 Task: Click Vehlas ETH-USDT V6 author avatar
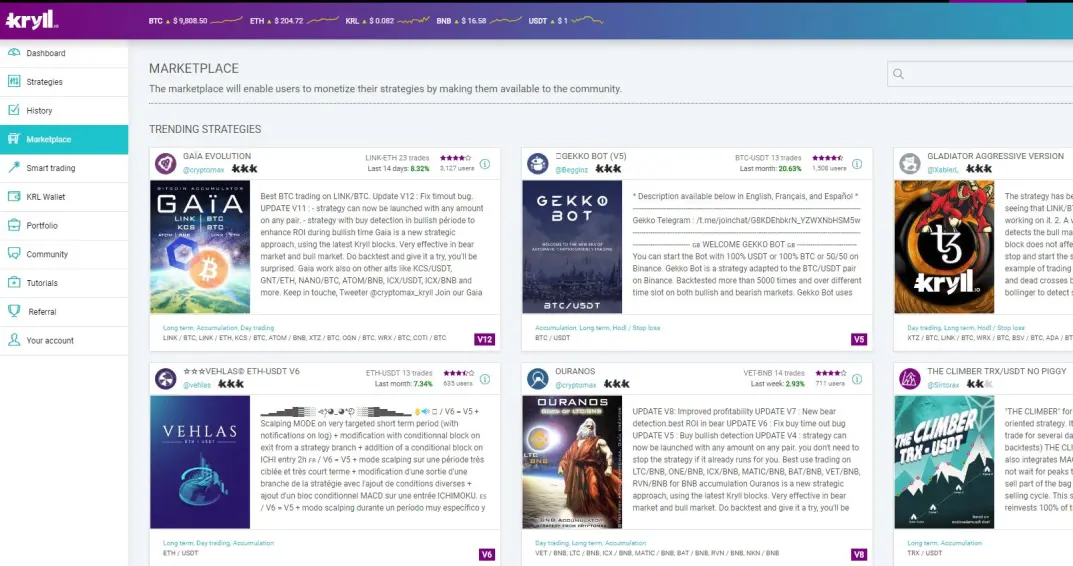[x=166, y=378]
